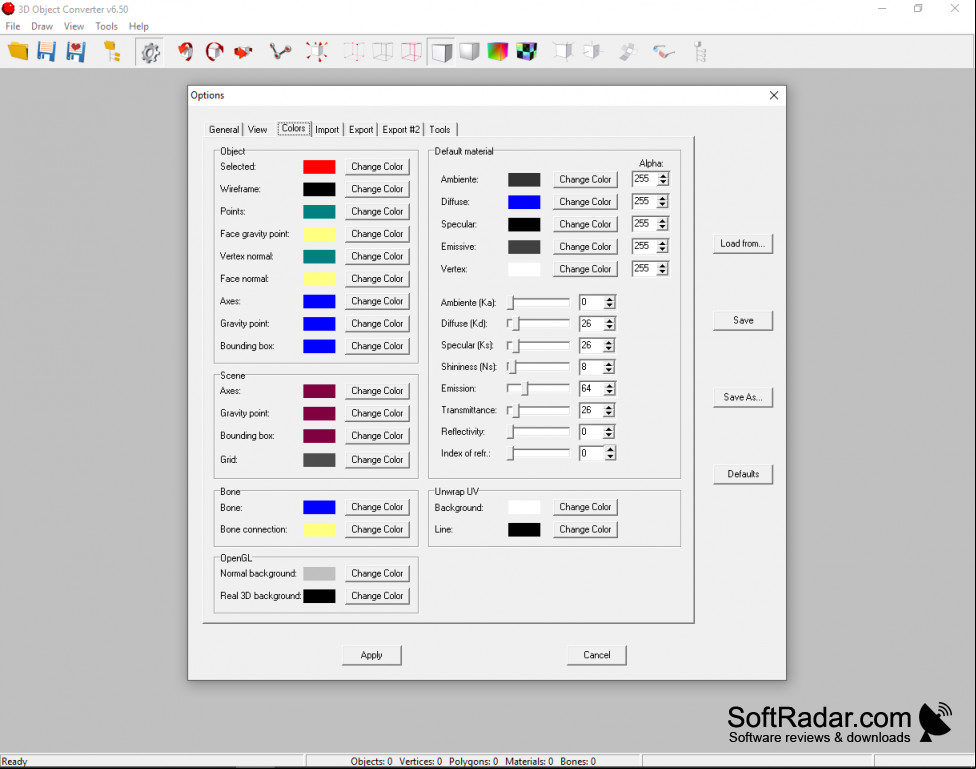This screenshot has width=976, height=769.
Task: Click the gray Grid color swatch
Action: click(x=319, y=460)
